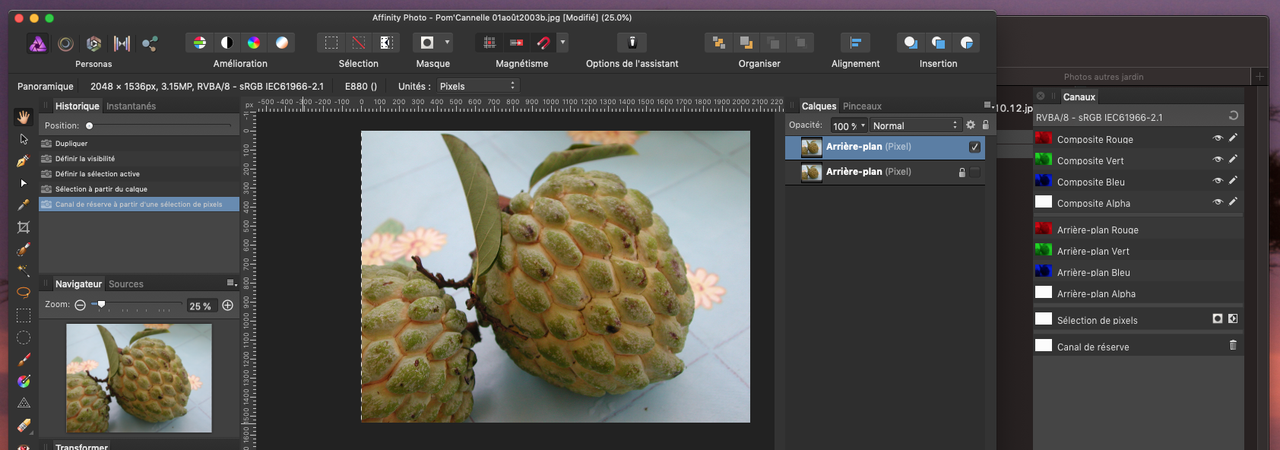Open layer settings gear in Calques panel
This screenshot has height=450, width=1280.
click(970, 125)
